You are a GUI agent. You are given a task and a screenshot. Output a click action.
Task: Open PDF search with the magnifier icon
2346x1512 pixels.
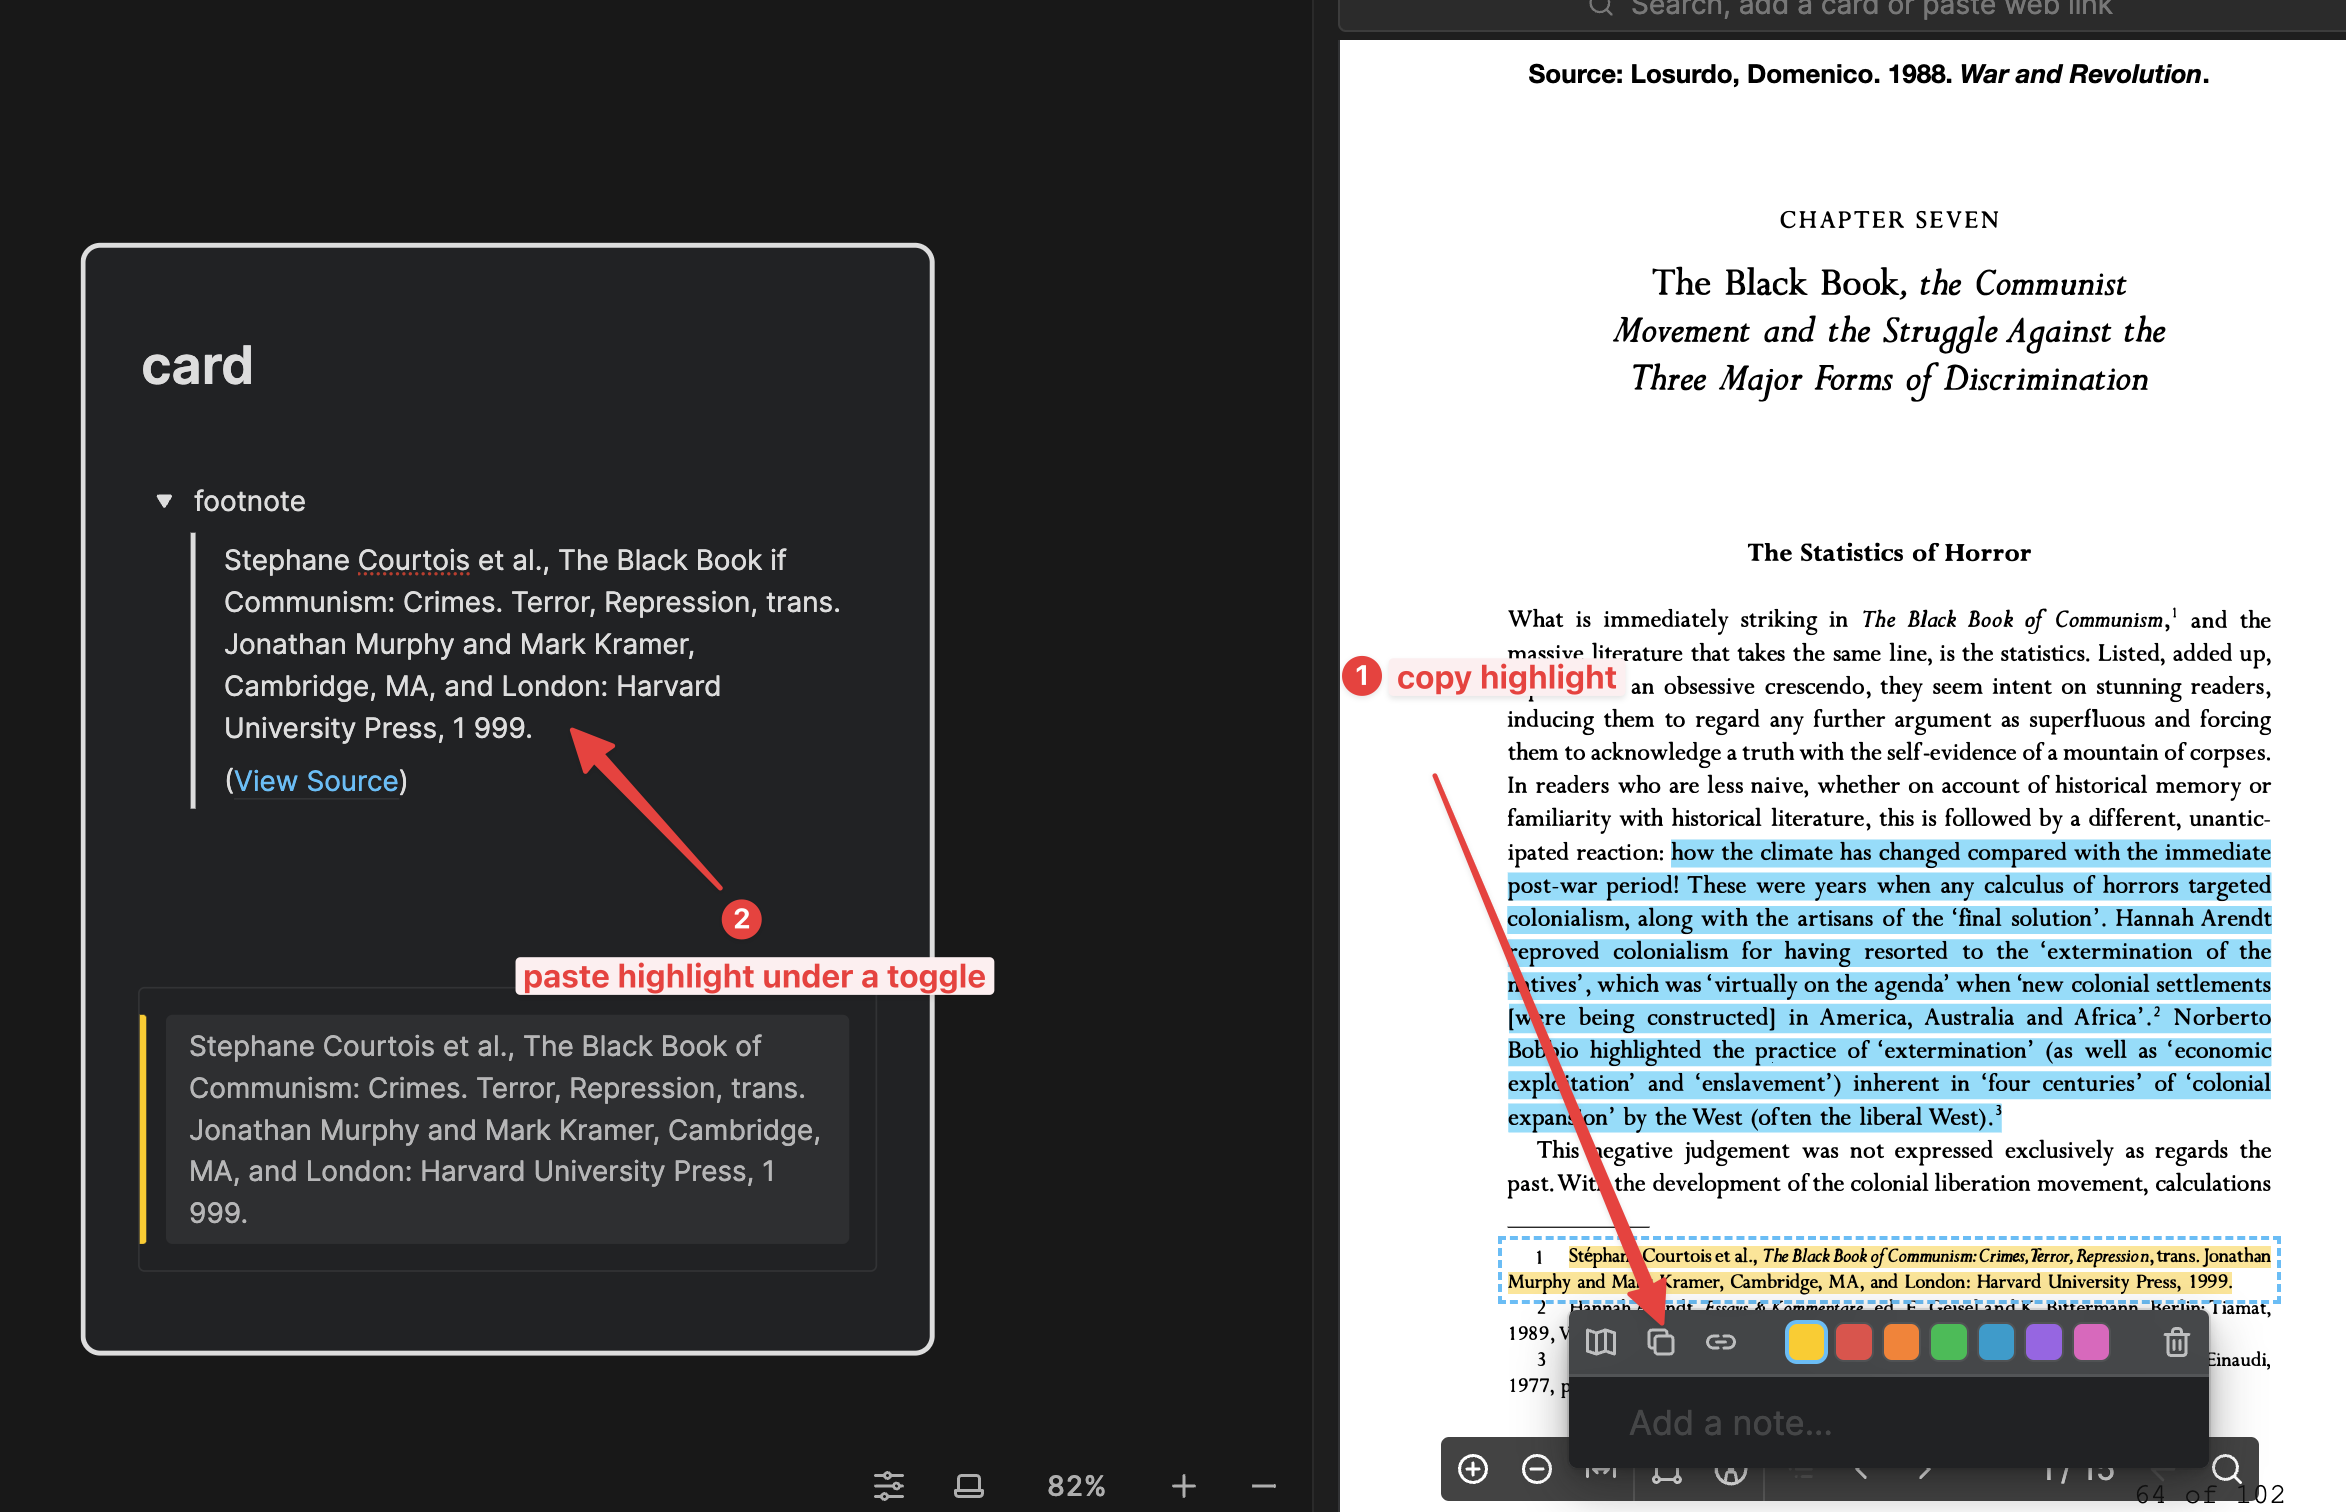coord(2227,1469)
